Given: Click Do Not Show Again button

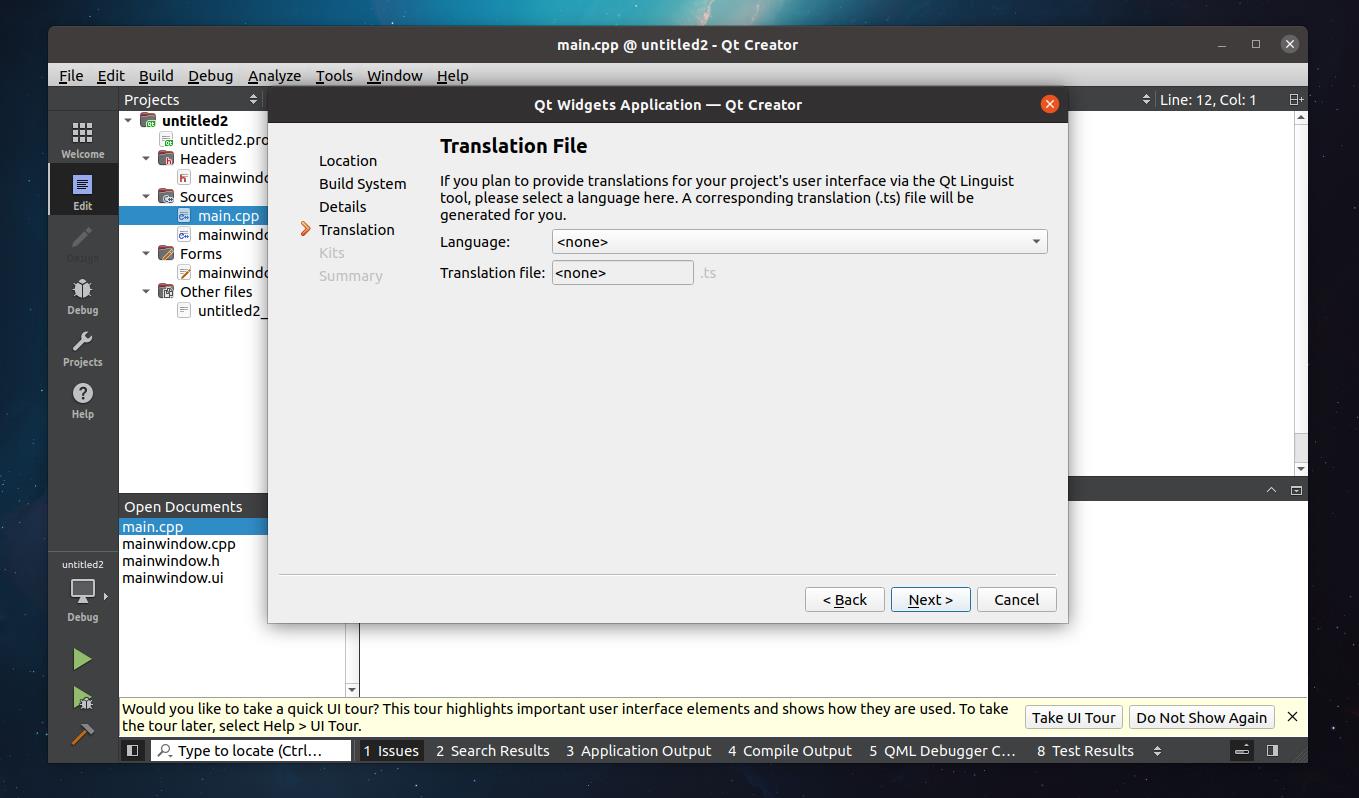Looking at the screenshot, I should 1201,717.
